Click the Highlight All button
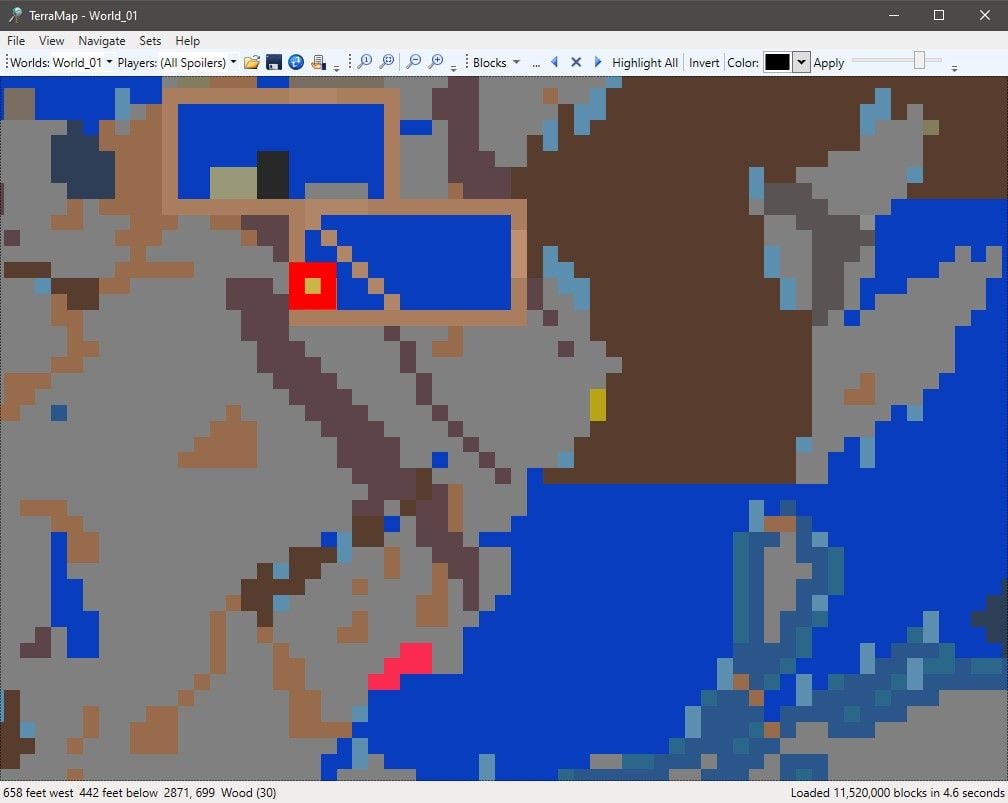 [645, 62]
